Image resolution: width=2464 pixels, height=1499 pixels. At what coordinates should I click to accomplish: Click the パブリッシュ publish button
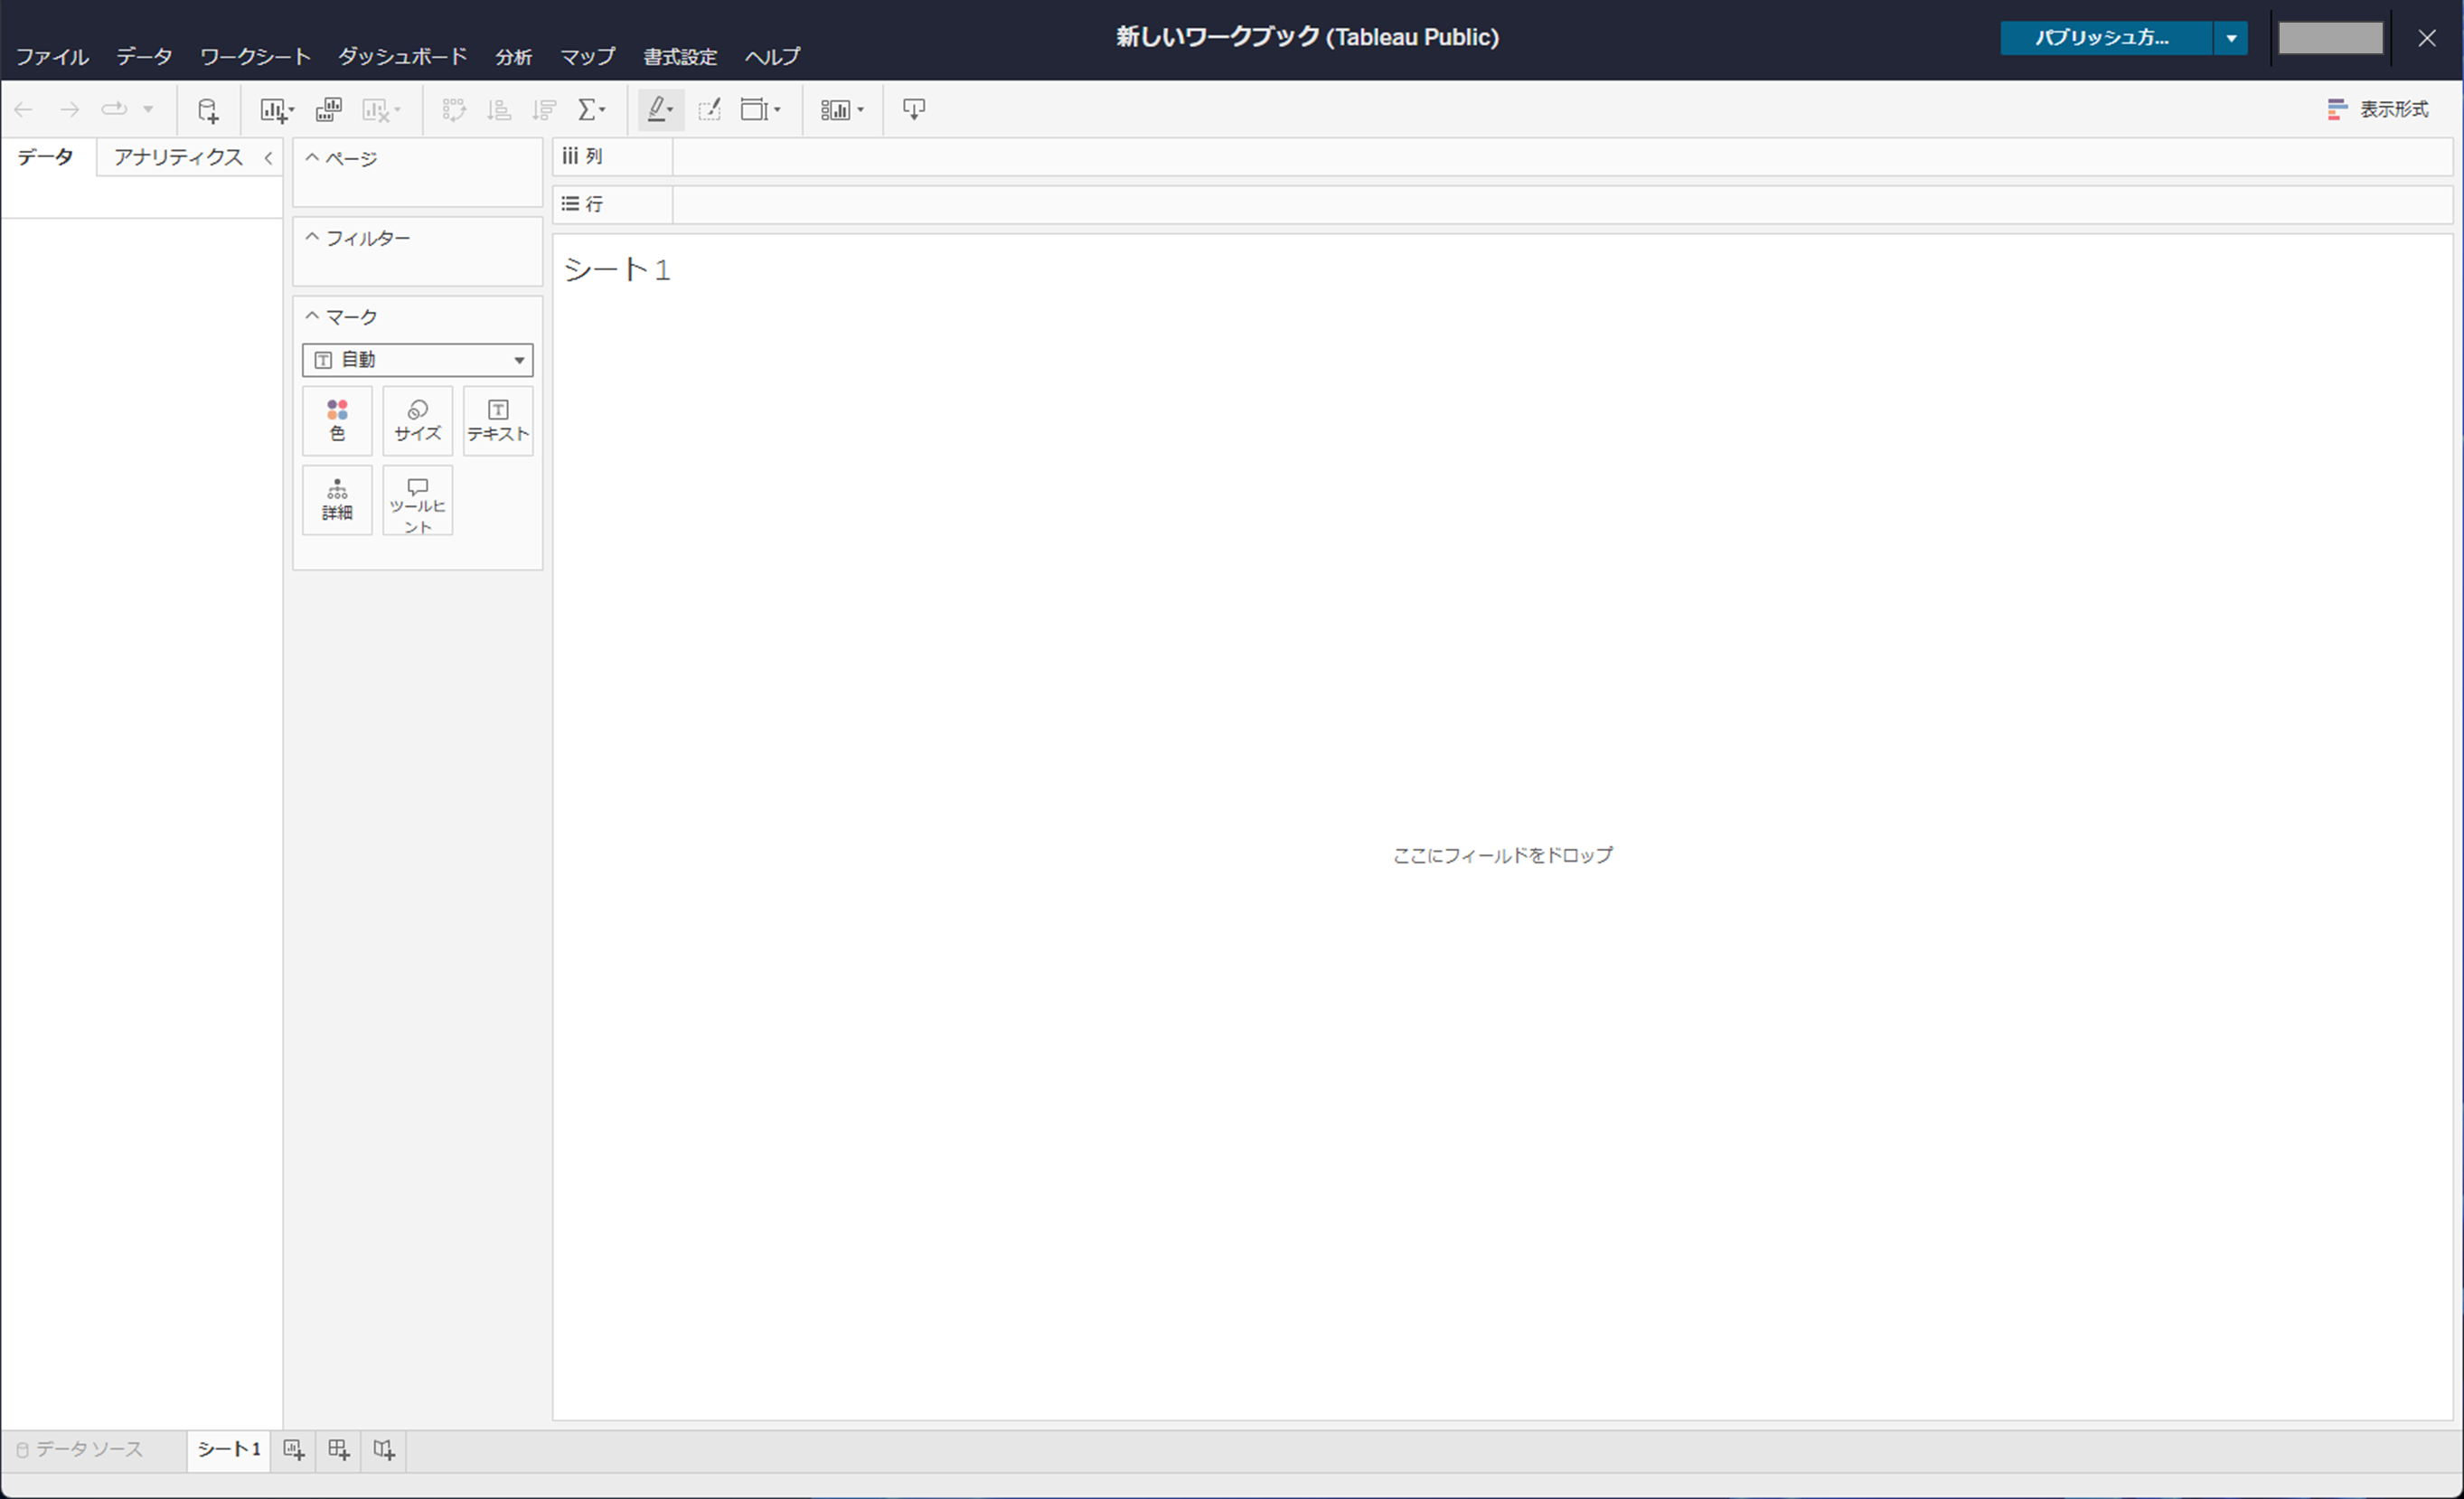coord(2105,38)
